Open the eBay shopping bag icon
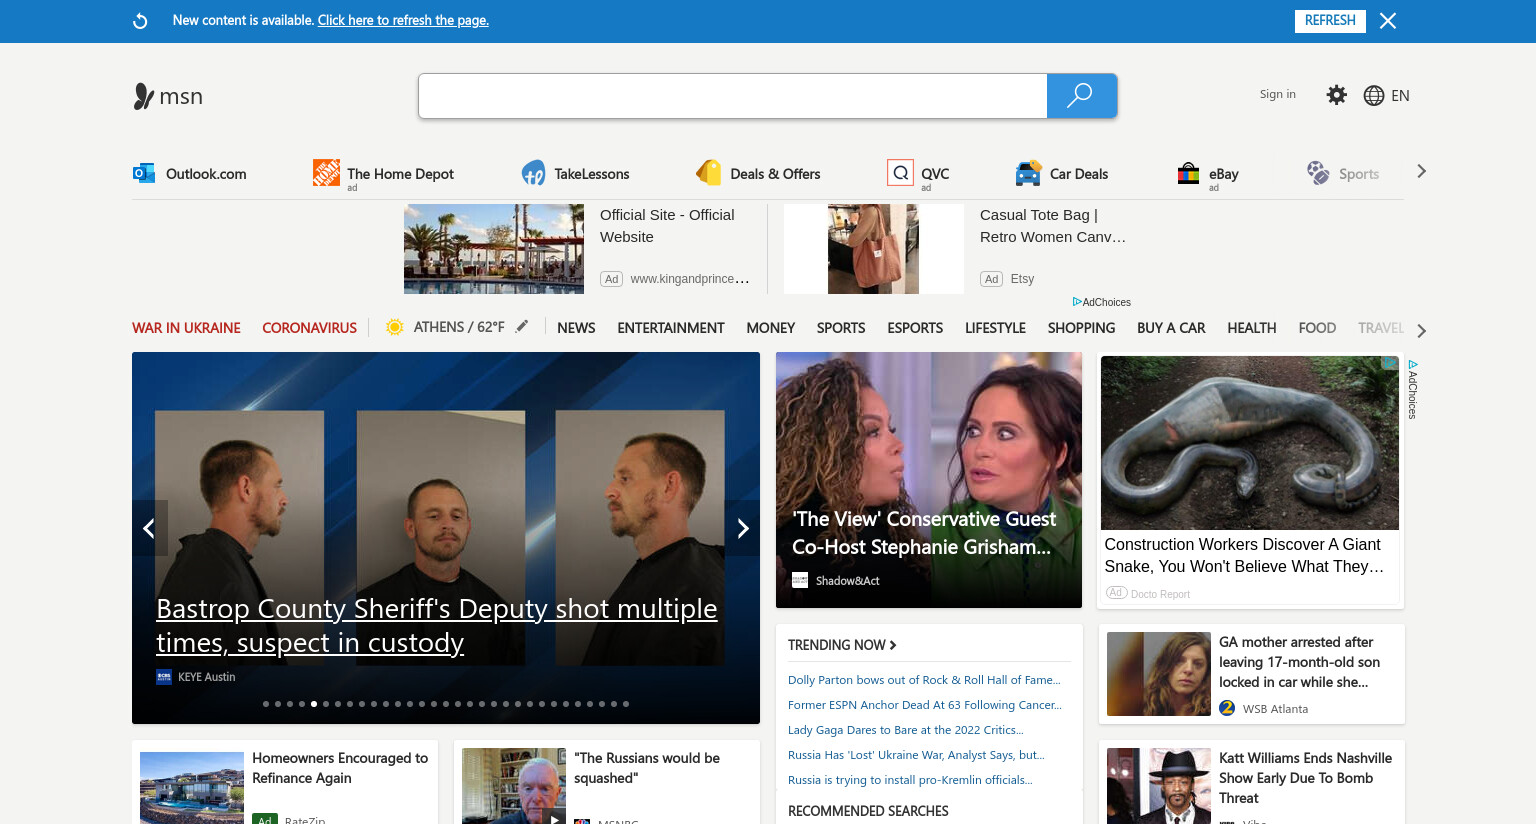Image resolution: width=1536 pixels, height=824 pixels. pos(1188,173)
